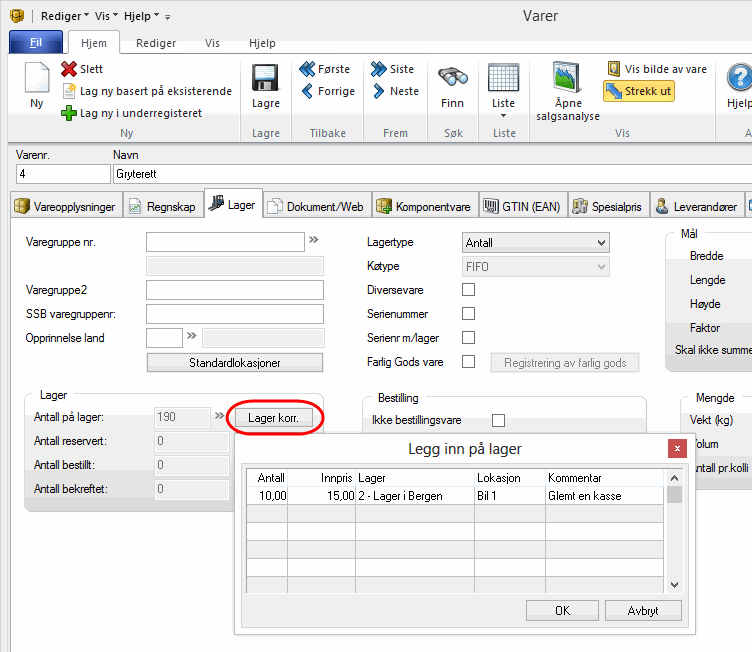Go to Første record
752x652 pixels.
[x=324, y=69]
